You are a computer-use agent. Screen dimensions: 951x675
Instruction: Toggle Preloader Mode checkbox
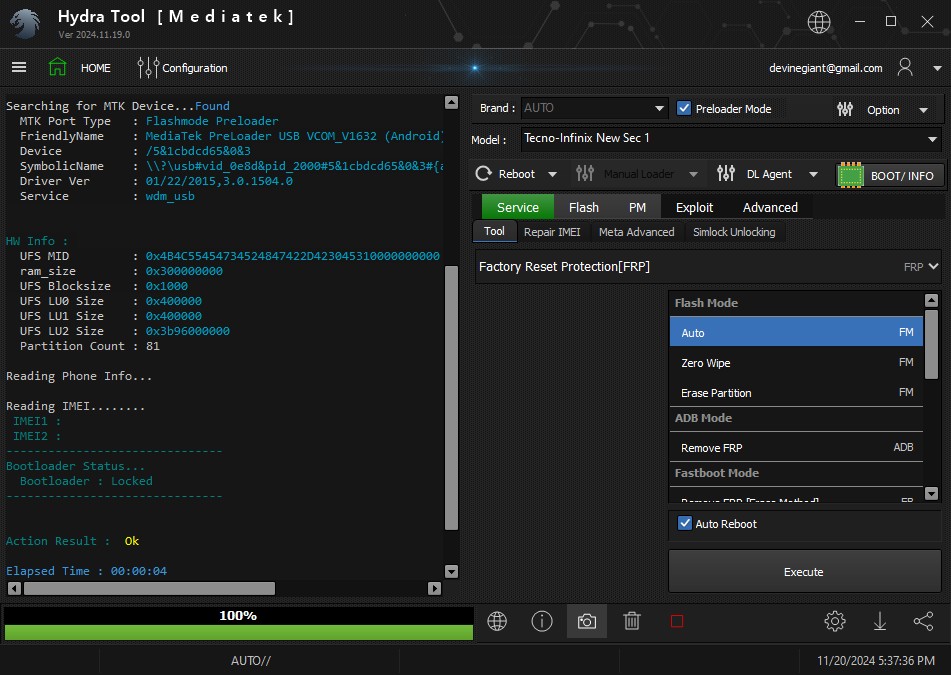[x=684, y=109]
